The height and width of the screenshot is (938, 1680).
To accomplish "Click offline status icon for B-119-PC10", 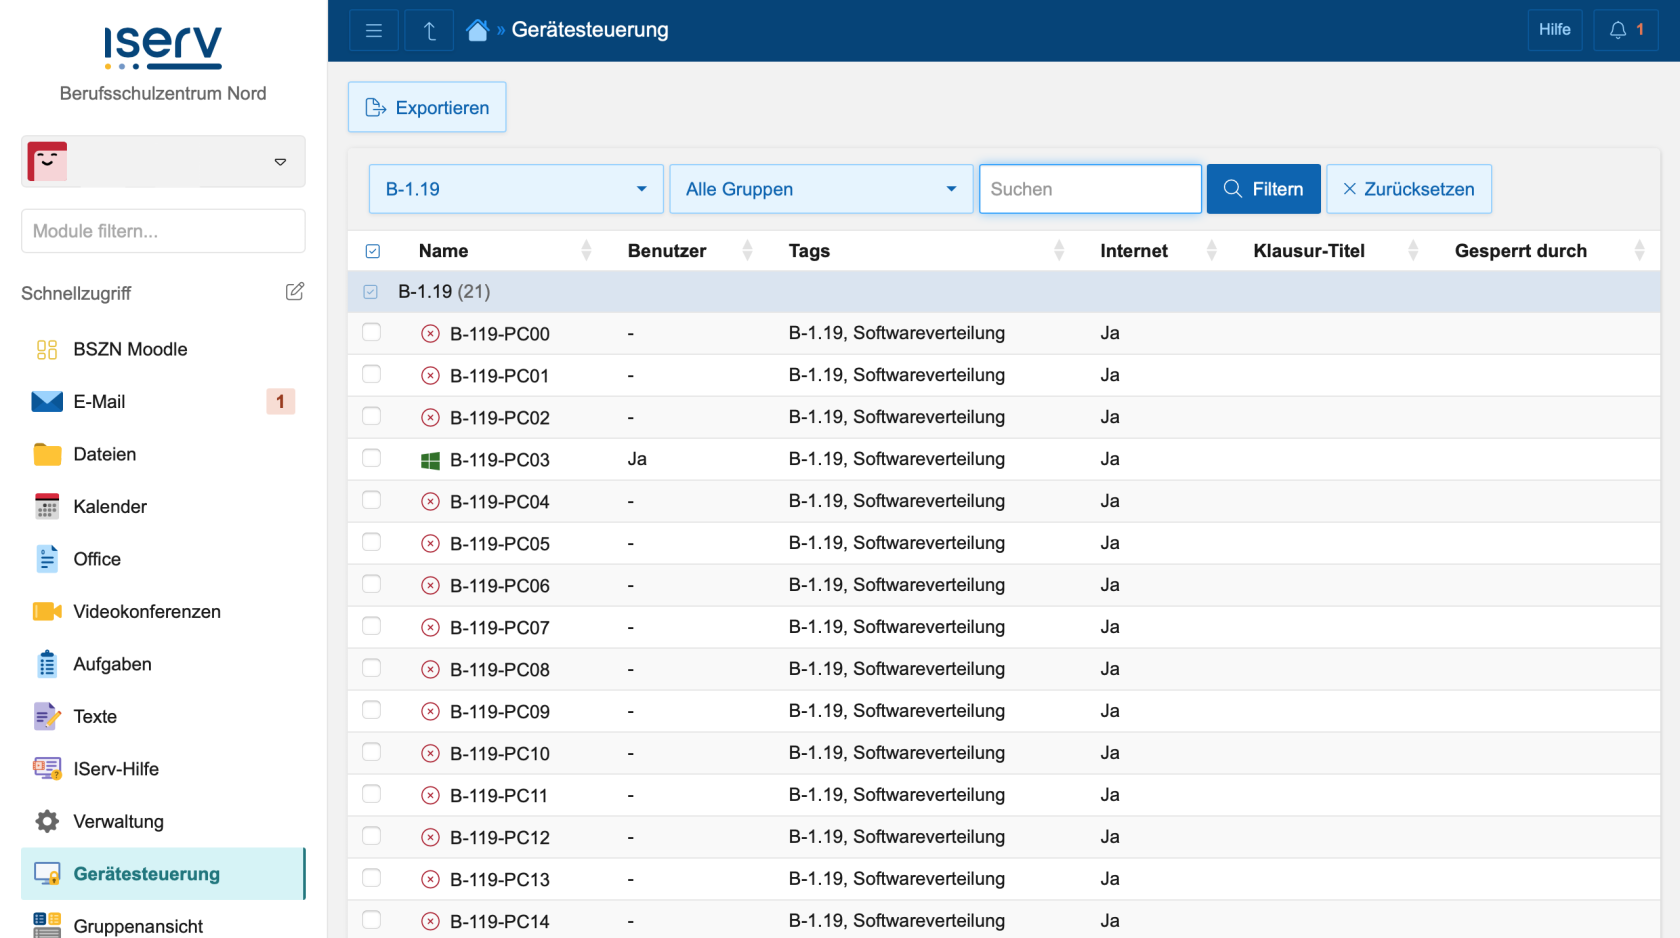I will tap(430, 753).
